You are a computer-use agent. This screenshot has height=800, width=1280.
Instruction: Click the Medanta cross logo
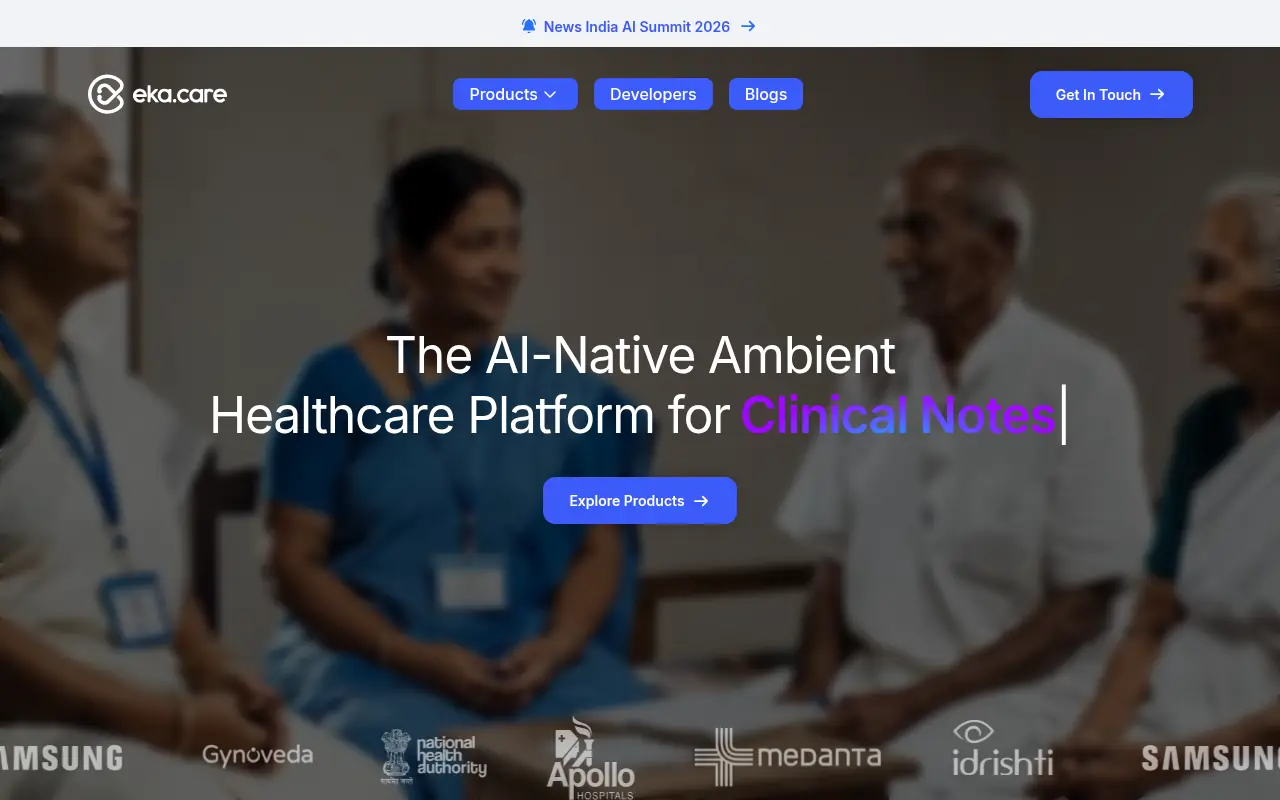[x=723, y=757]
